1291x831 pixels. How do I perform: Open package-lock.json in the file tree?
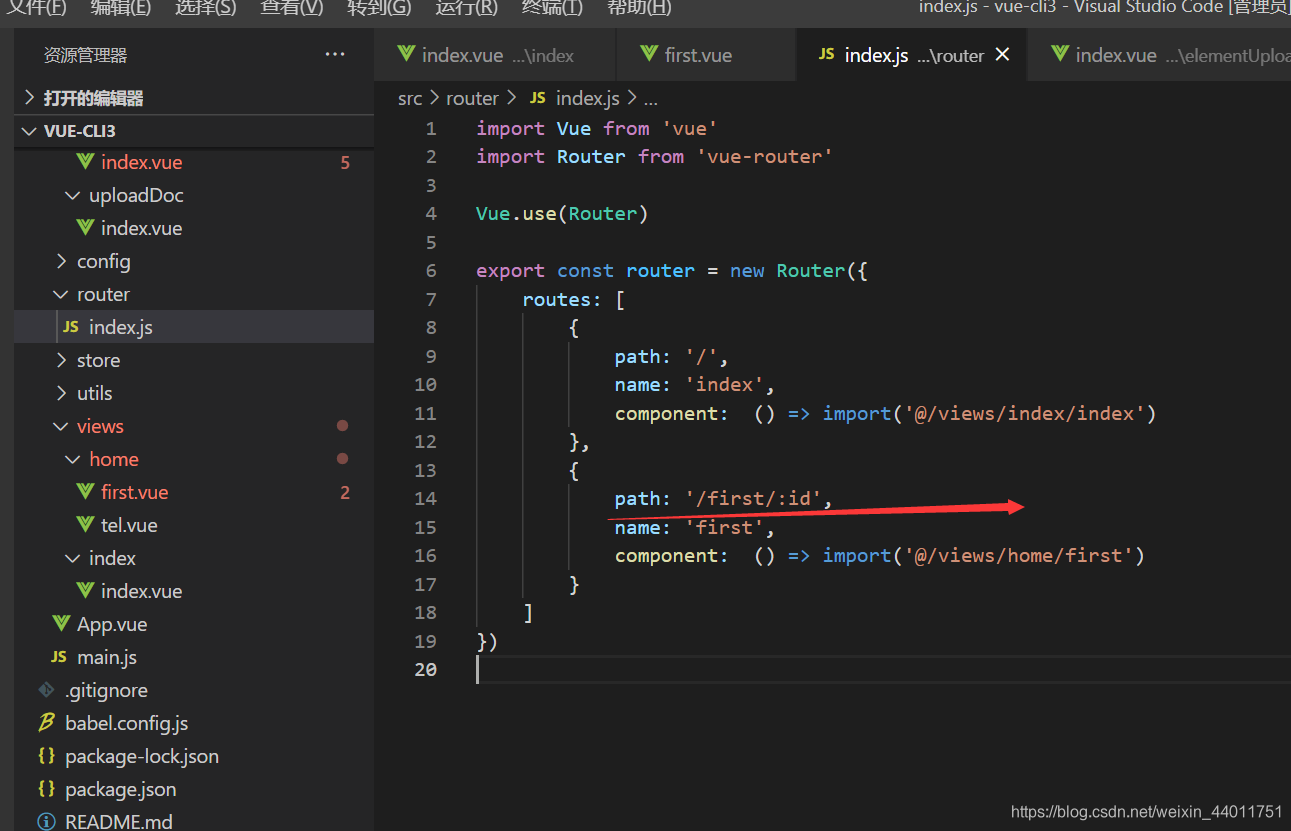(x=142, y=756)
